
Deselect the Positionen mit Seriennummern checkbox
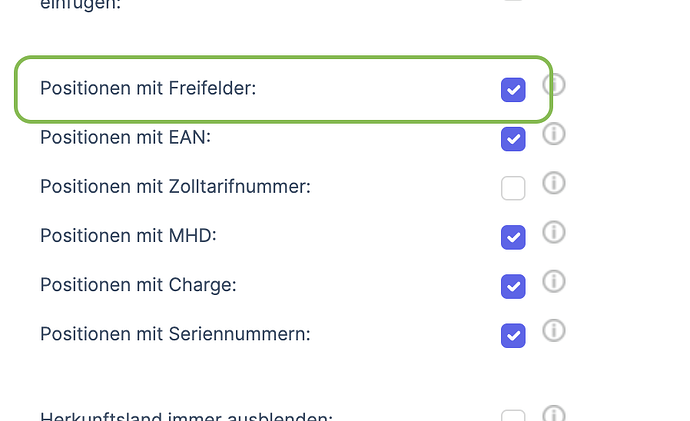tap(513, 336)
